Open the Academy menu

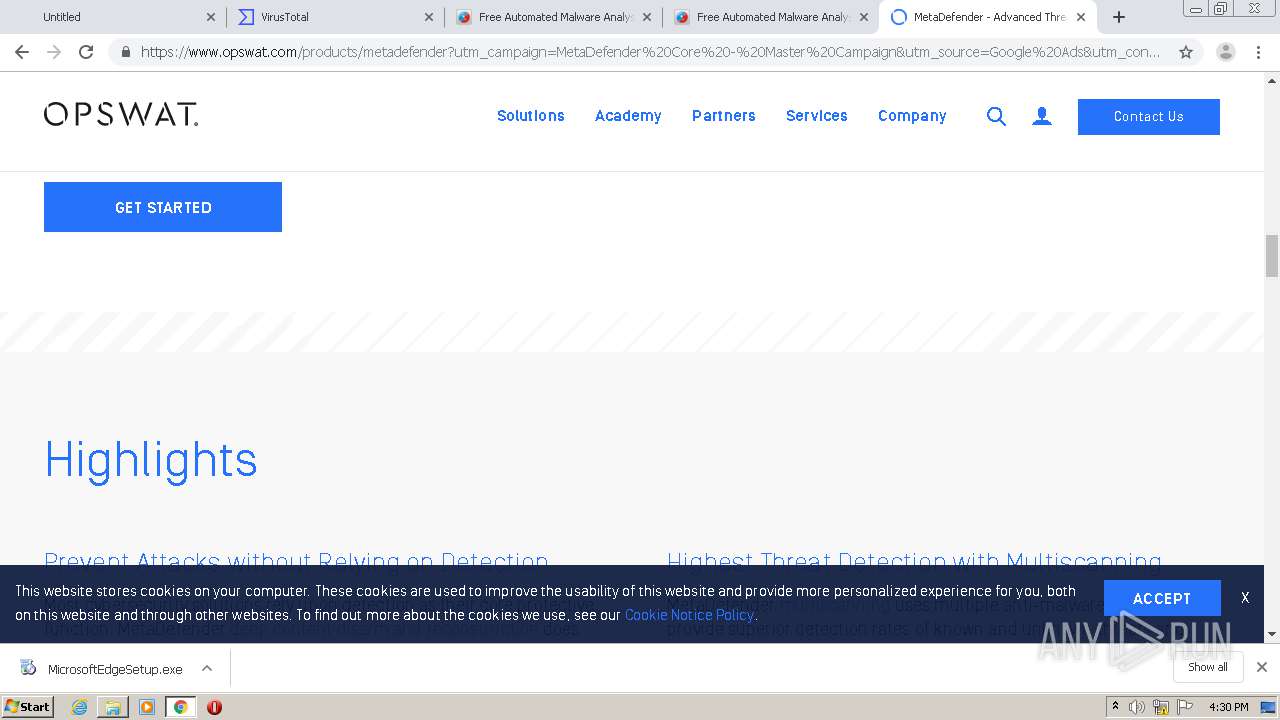(x=628, y=116)
